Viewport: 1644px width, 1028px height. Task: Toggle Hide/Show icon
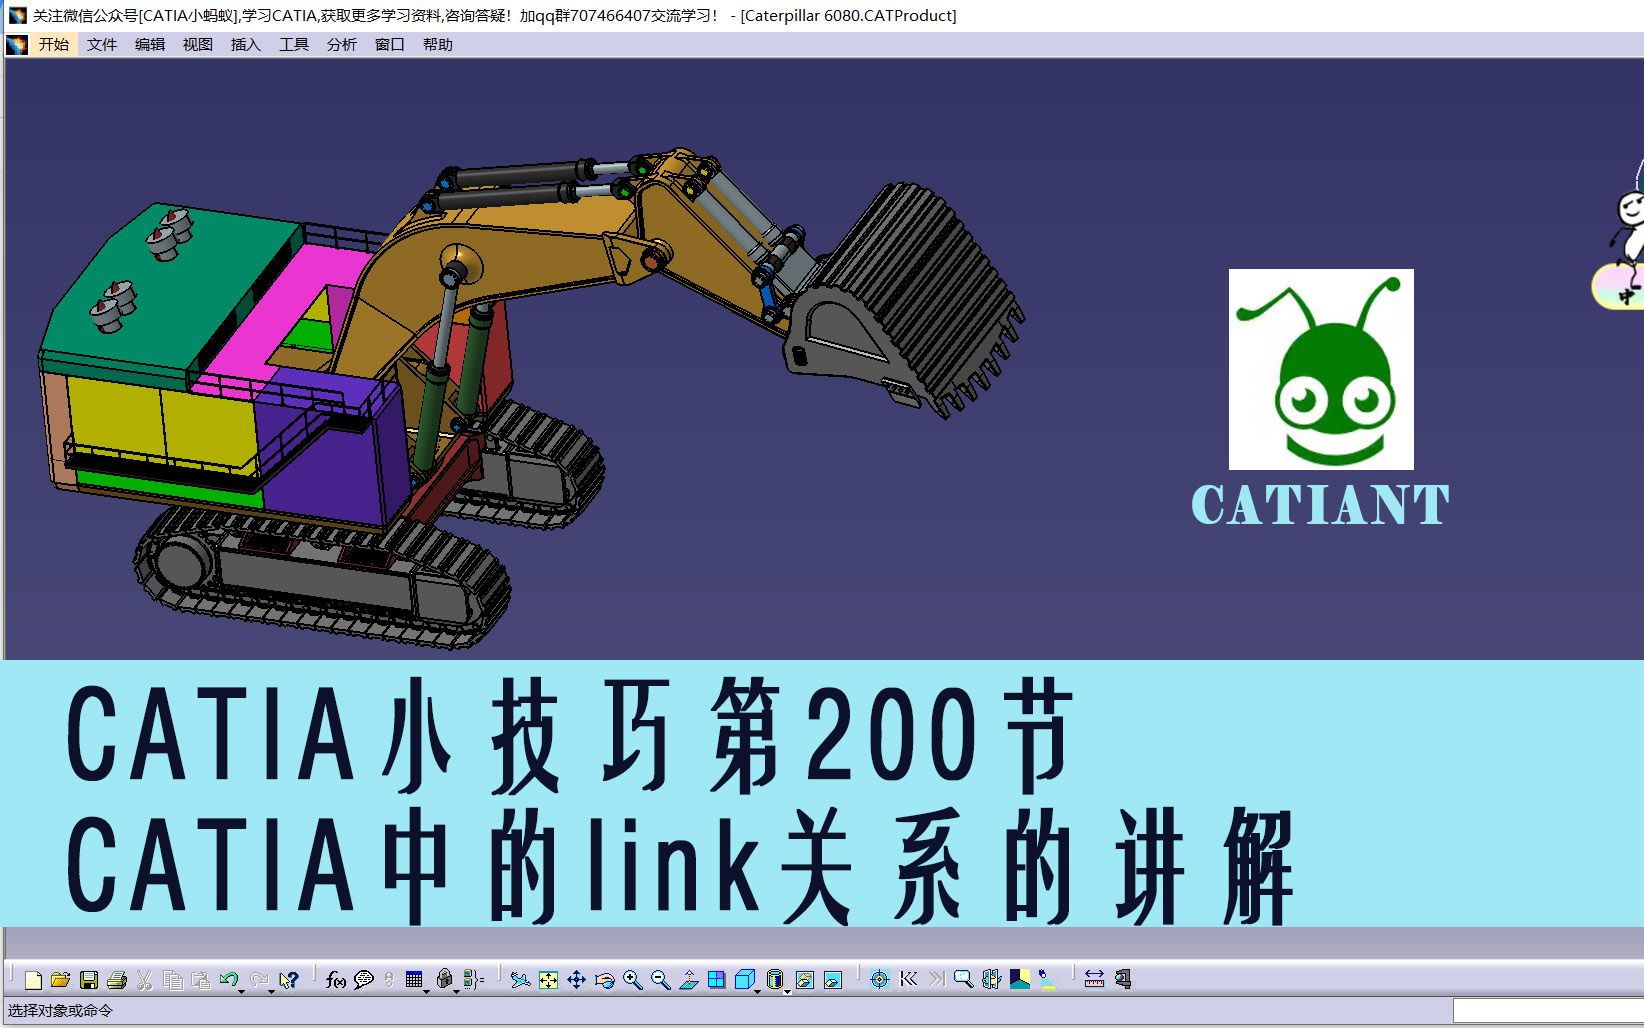[x=805, y=980]
